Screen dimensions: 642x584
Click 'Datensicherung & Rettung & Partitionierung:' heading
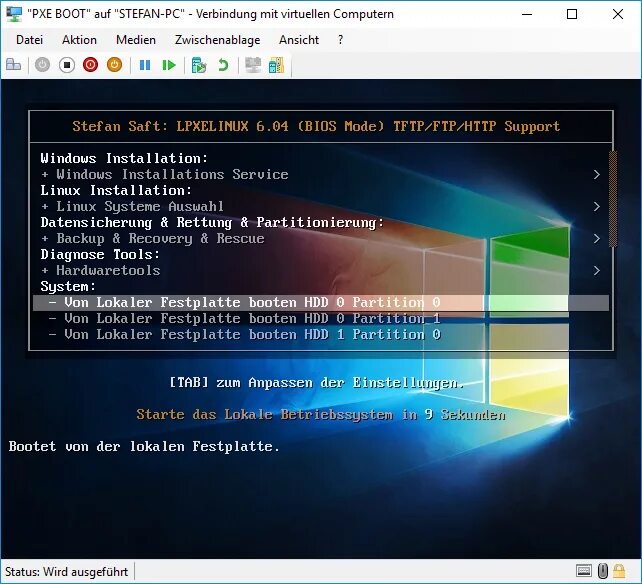pyautogui.click(x=212, y=223)
